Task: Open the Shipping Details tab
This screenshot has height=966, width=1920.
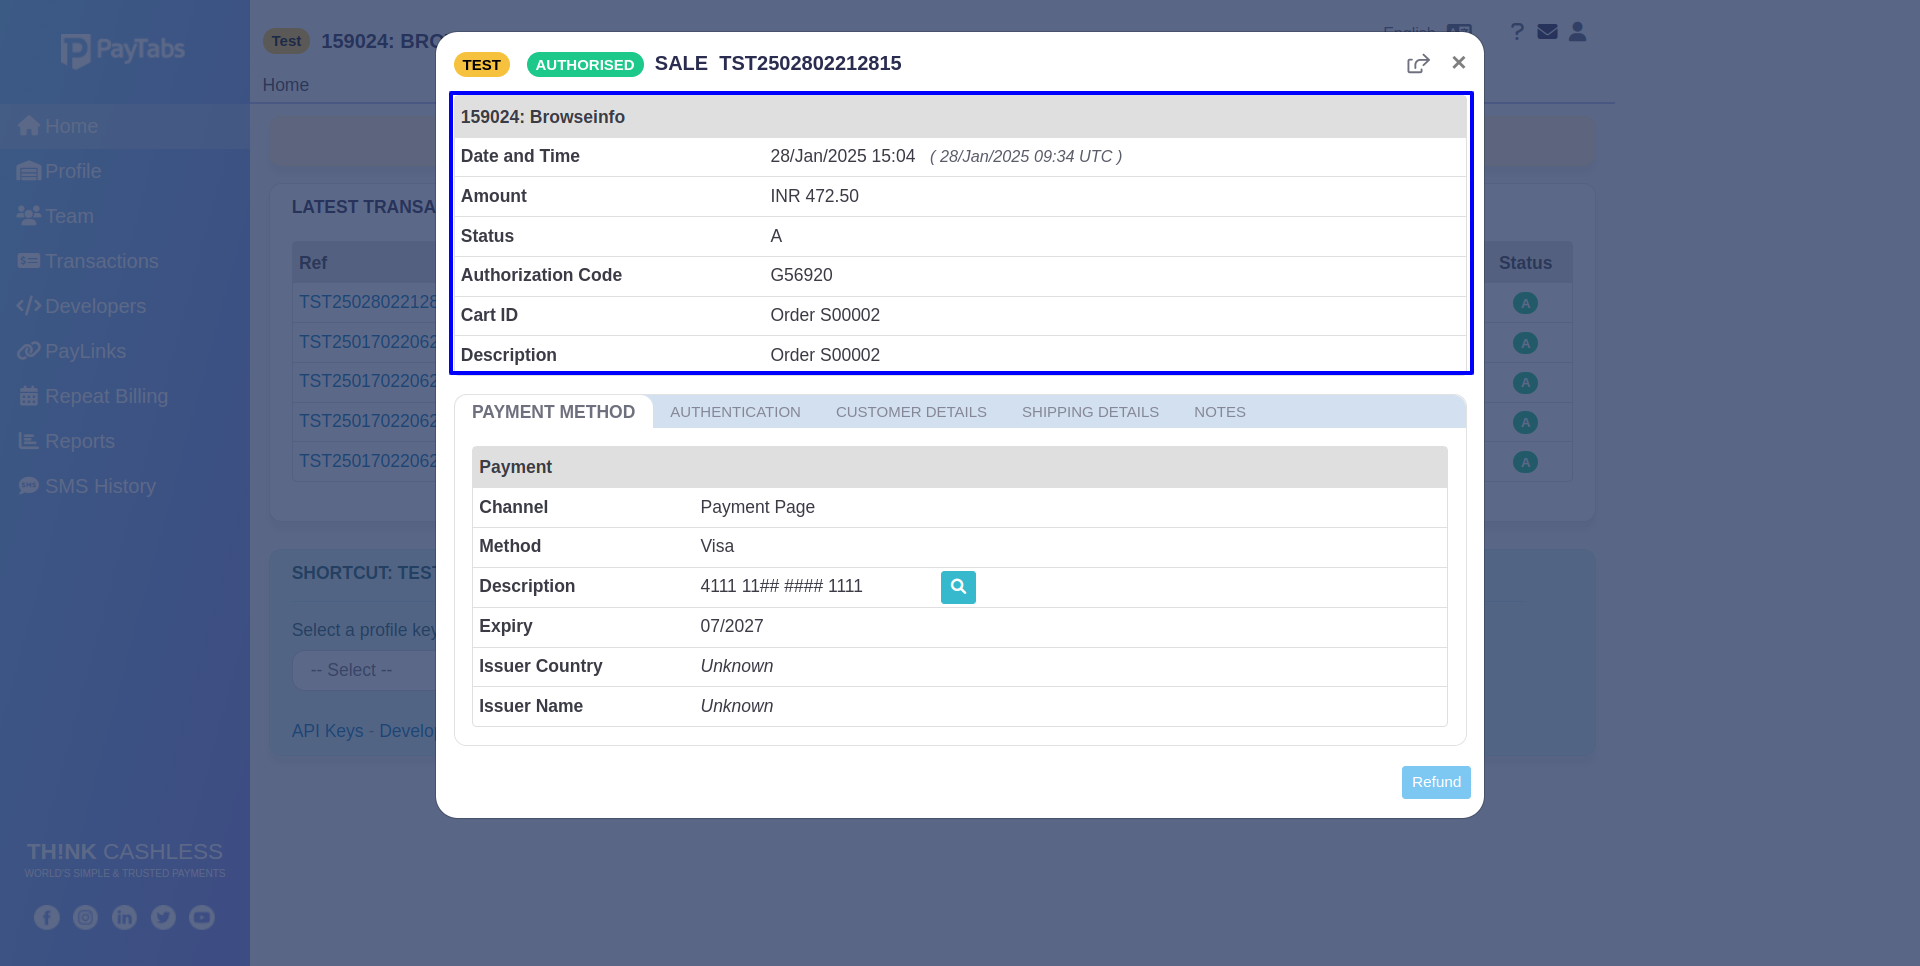Action: (1089, 412)
